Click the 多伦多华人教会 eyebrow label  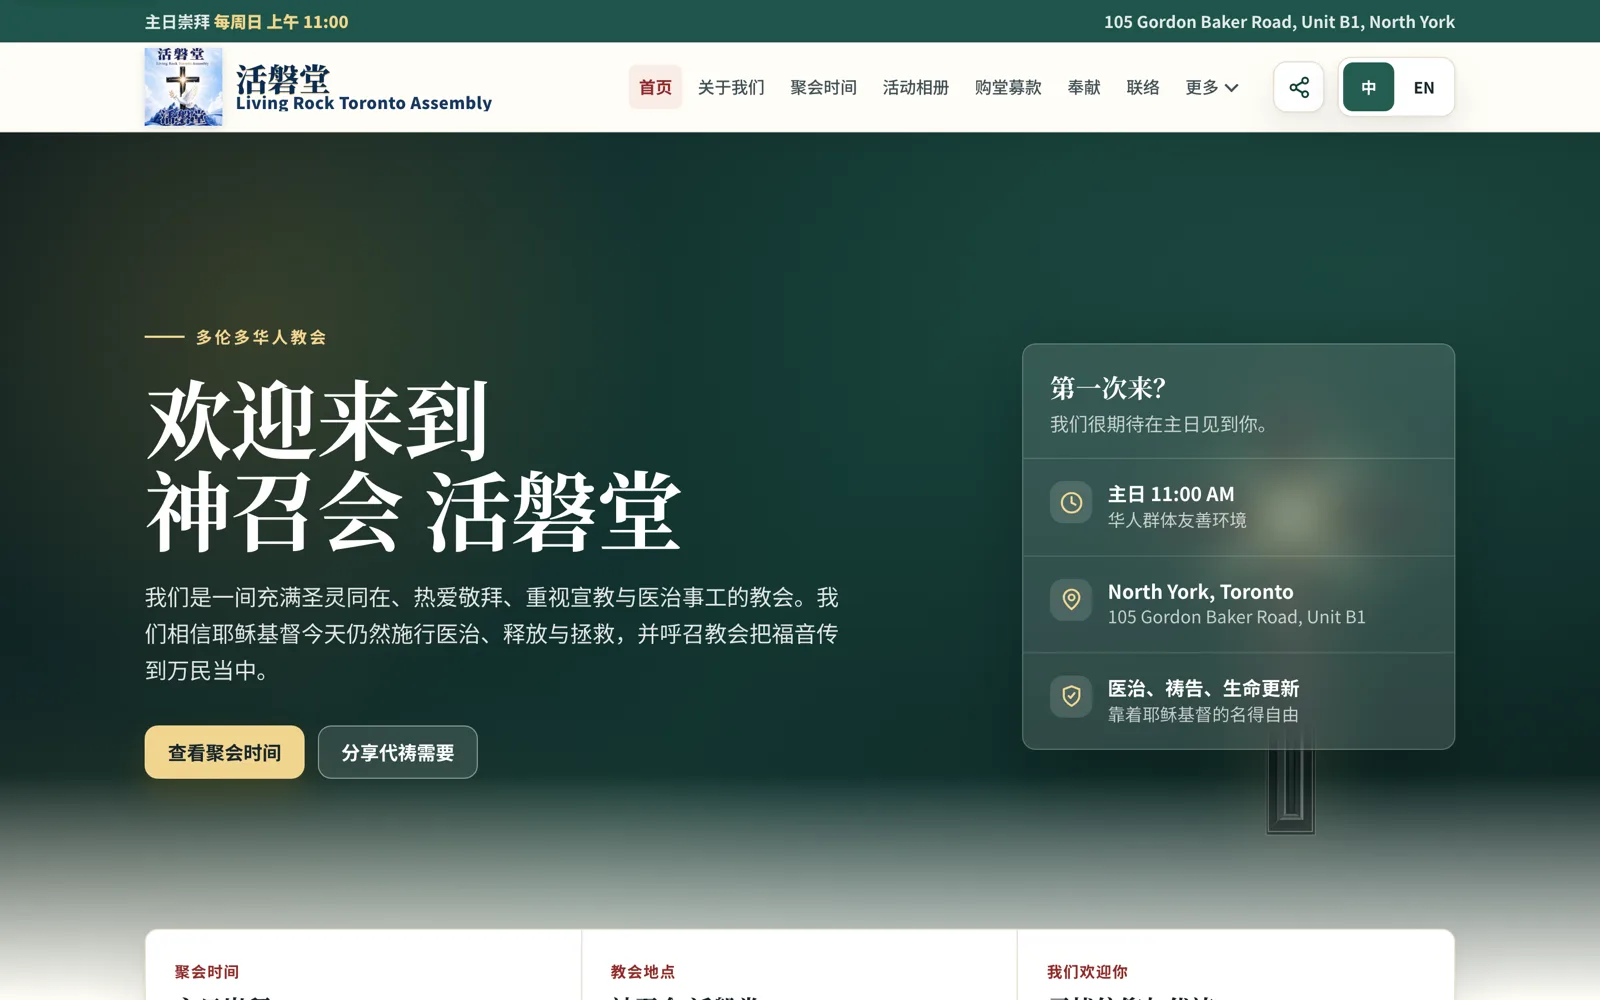[x=261, y=337]
